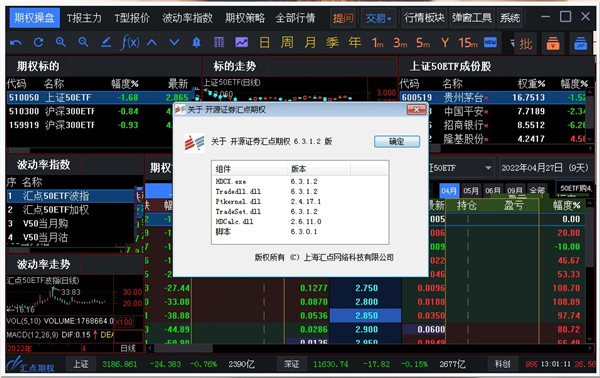This screenshot has height=378, width=600.
Task: Click the 批 batch order icon
Action: (526, 44)
